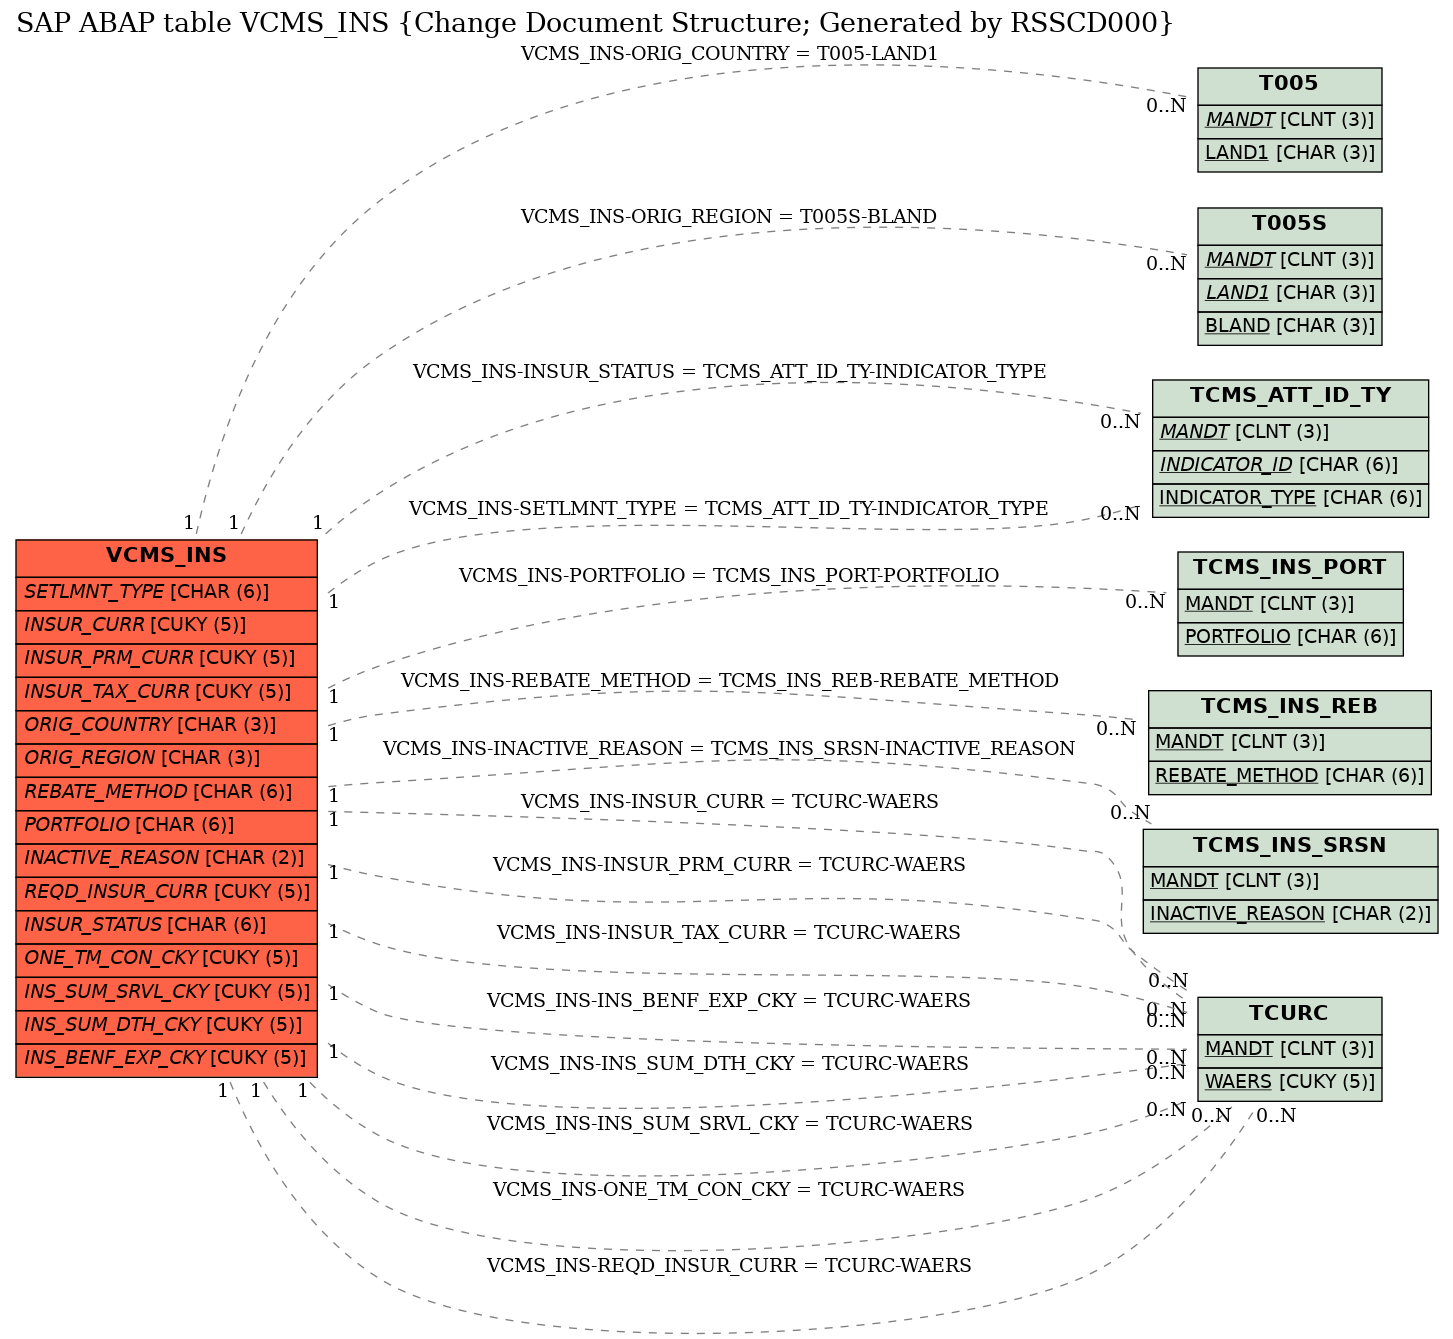This screenshot has height=1339, width=1453.
Task: Click MANDT field in TCMS_INS_PORT
Action: 1290,605
